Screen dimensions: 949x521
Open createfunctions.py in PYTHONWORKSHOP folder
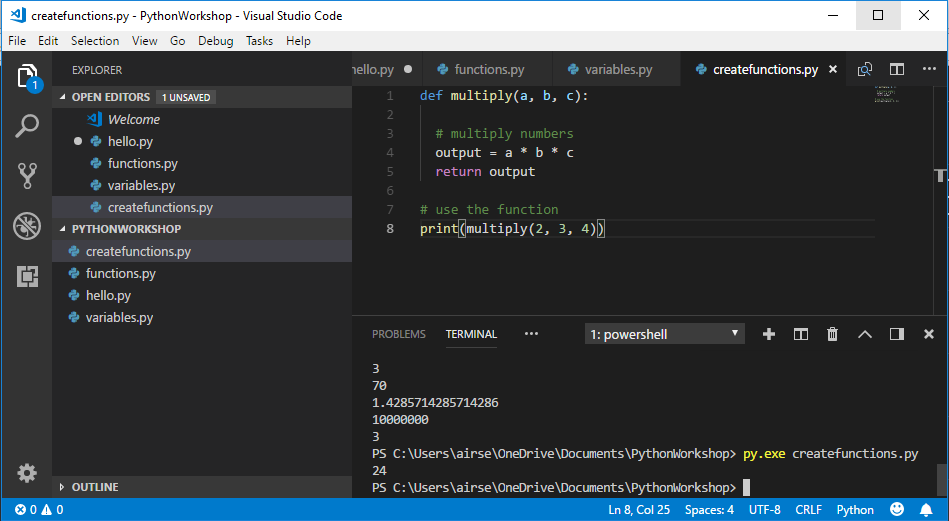click(x=202, y=251)
